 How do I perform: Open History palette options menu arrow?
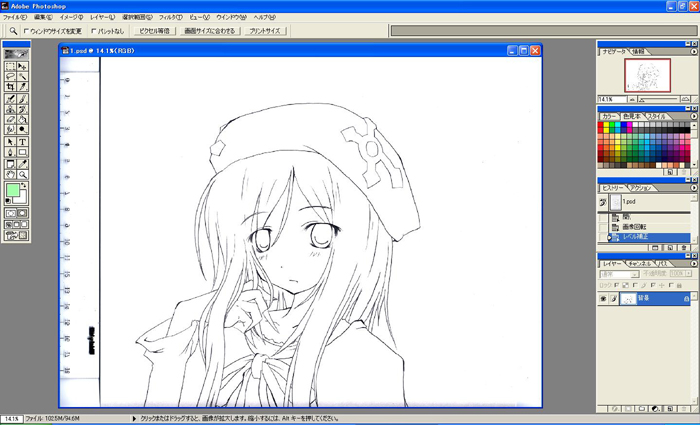(694, 188)
